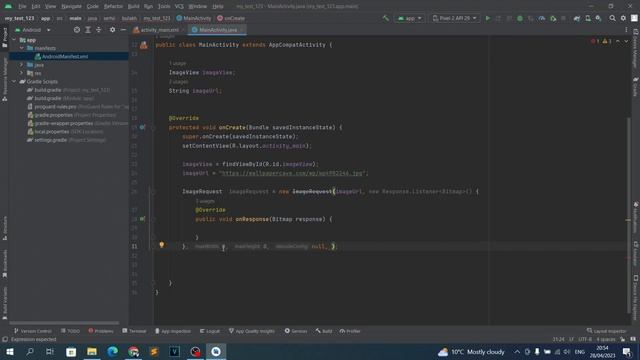The image size is (640, 360).
Task: Click onCreate breadcrumb in navigation bar
Action: pos(231,18)
